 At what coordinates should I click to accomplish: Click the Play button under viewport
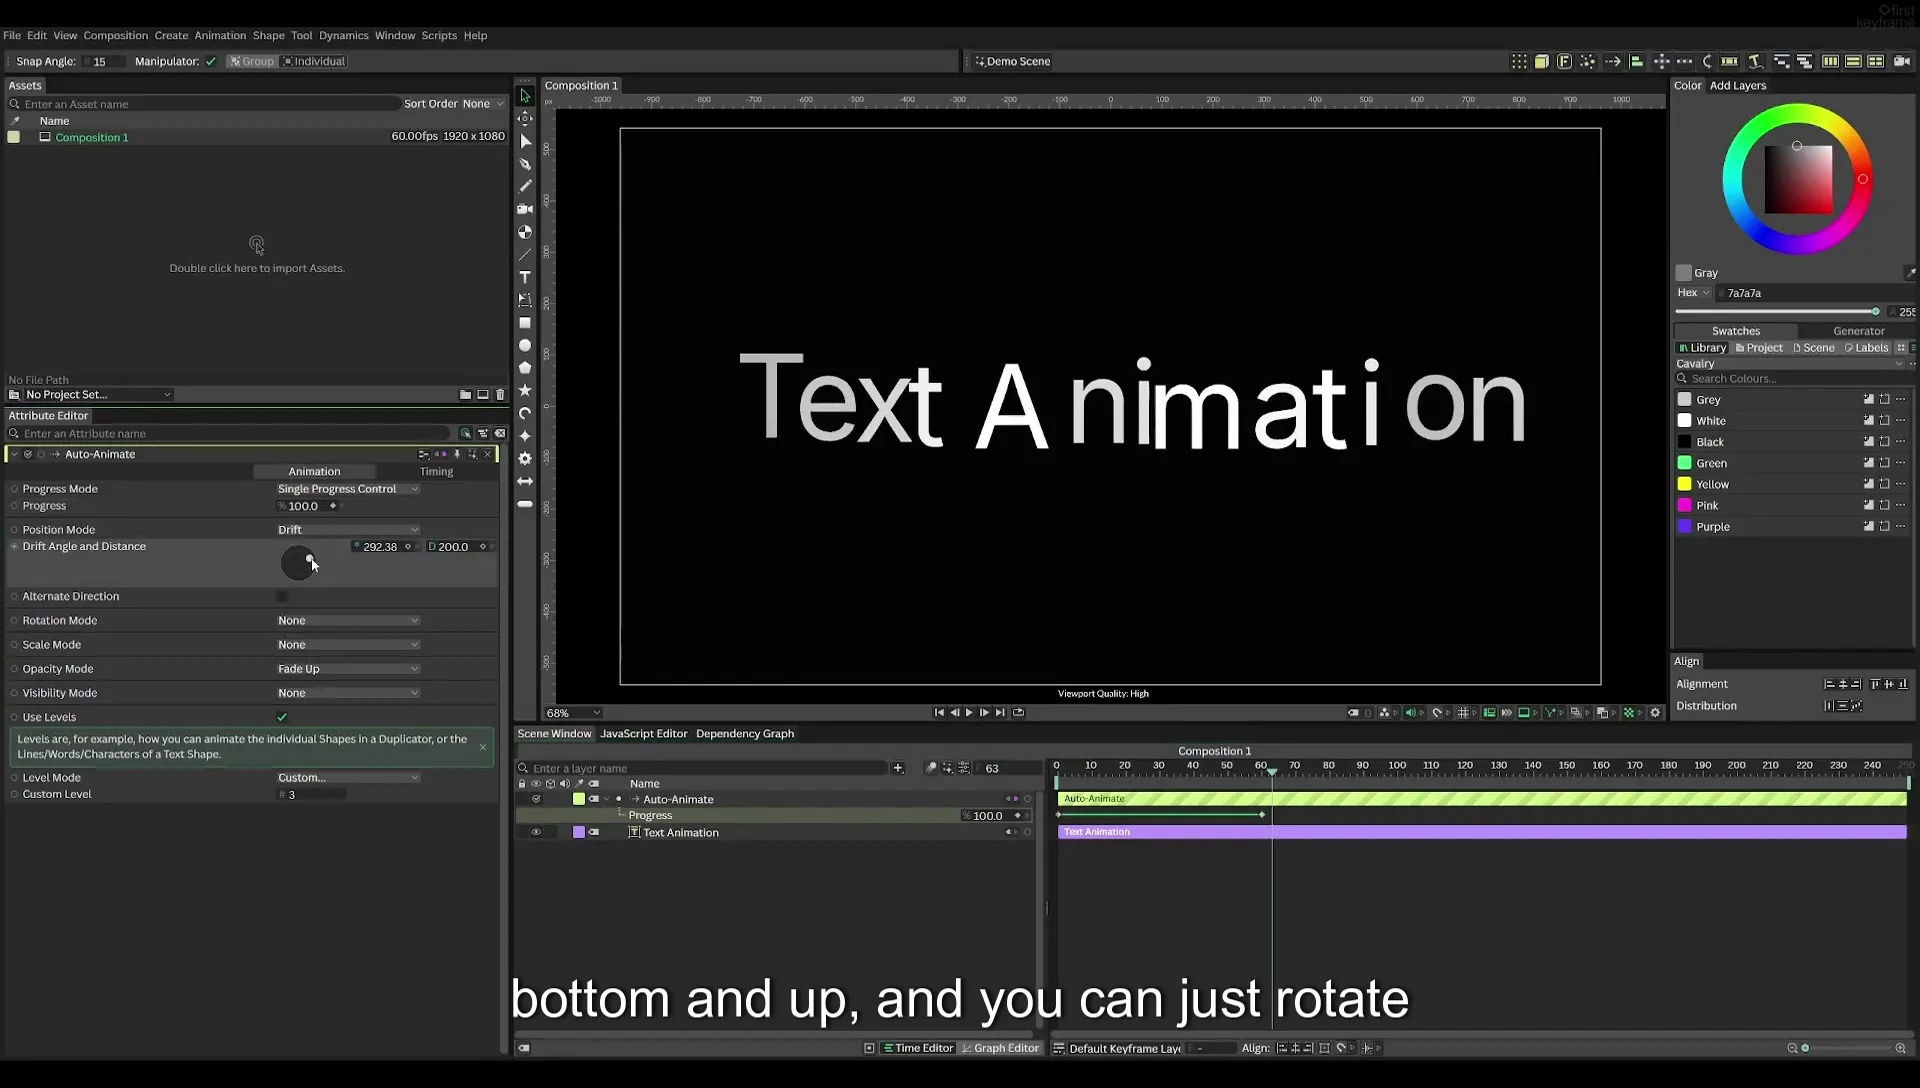(969, 713)
